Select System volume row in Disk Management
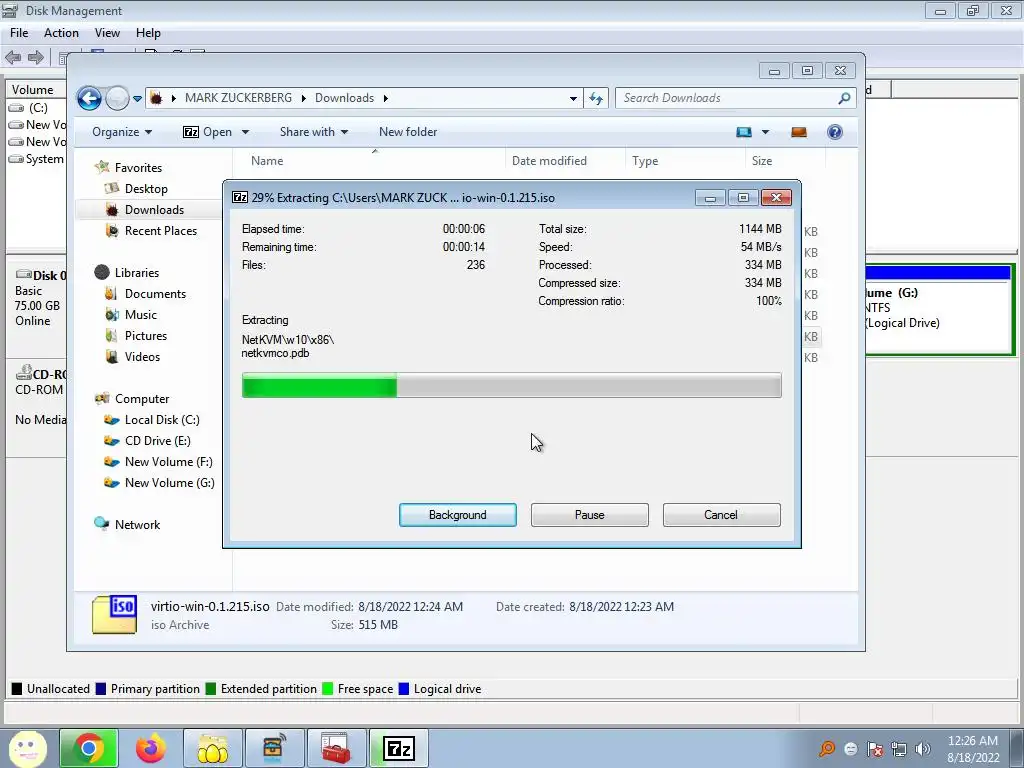The image size is (1024, 768). [x=36, y=159]
